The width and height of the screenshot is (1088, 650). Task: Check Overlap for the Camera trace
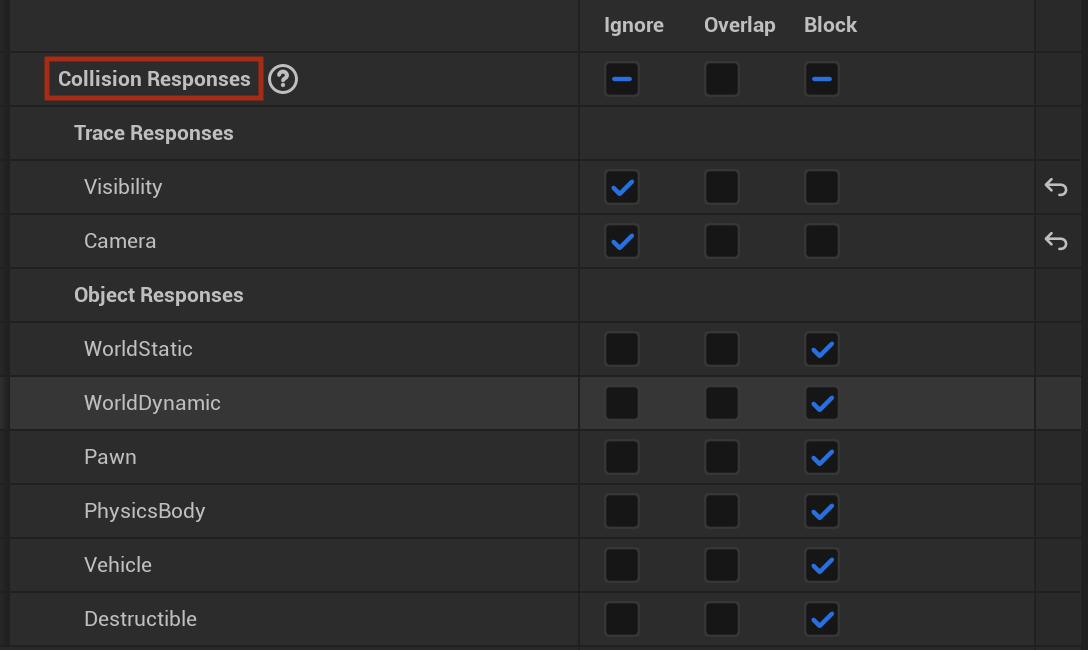pos(722,241)
